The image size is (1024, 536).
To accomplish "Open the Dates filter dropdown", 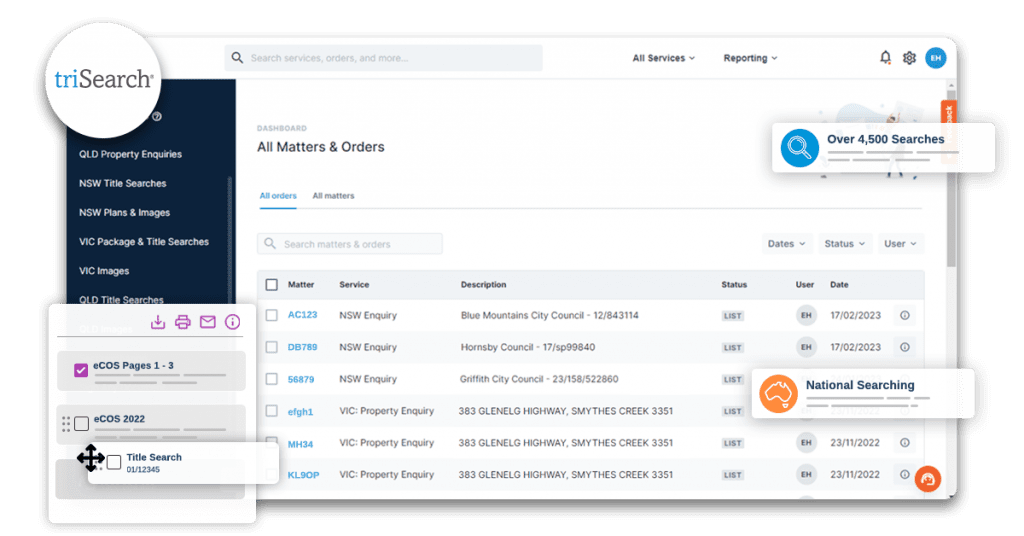I will click(x=787, y=244).
